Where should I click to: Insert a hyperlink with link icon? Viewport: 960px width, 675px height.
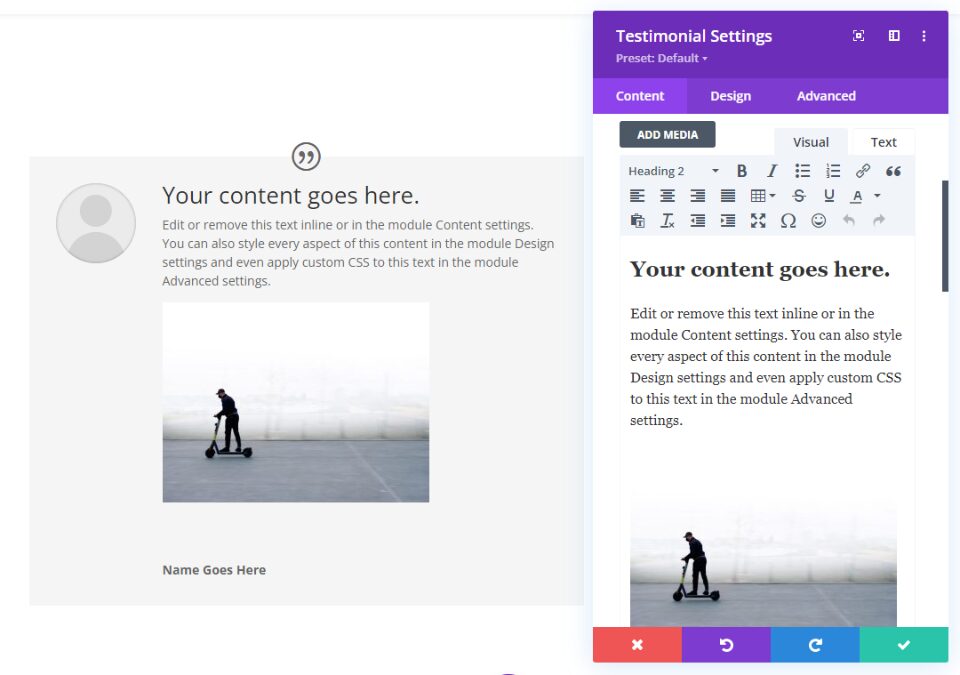(x=863, y=171)
